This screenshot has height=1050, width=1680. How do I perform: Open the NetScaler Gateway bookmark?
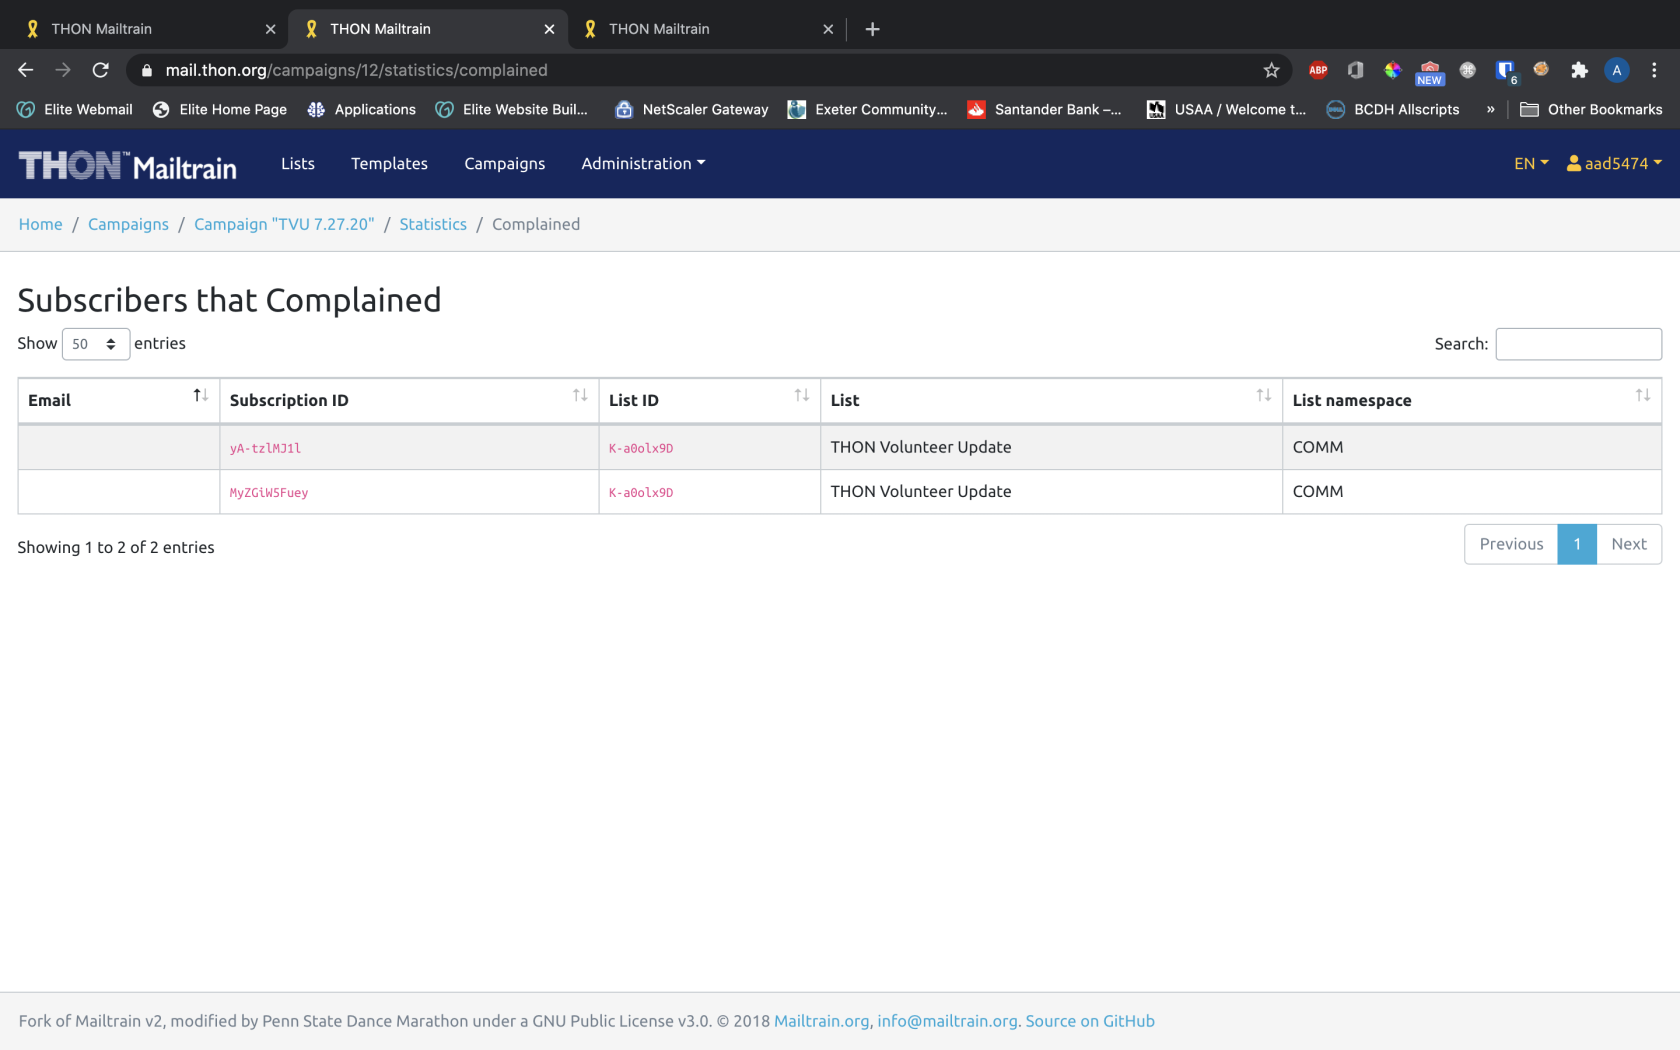(692, 109)
